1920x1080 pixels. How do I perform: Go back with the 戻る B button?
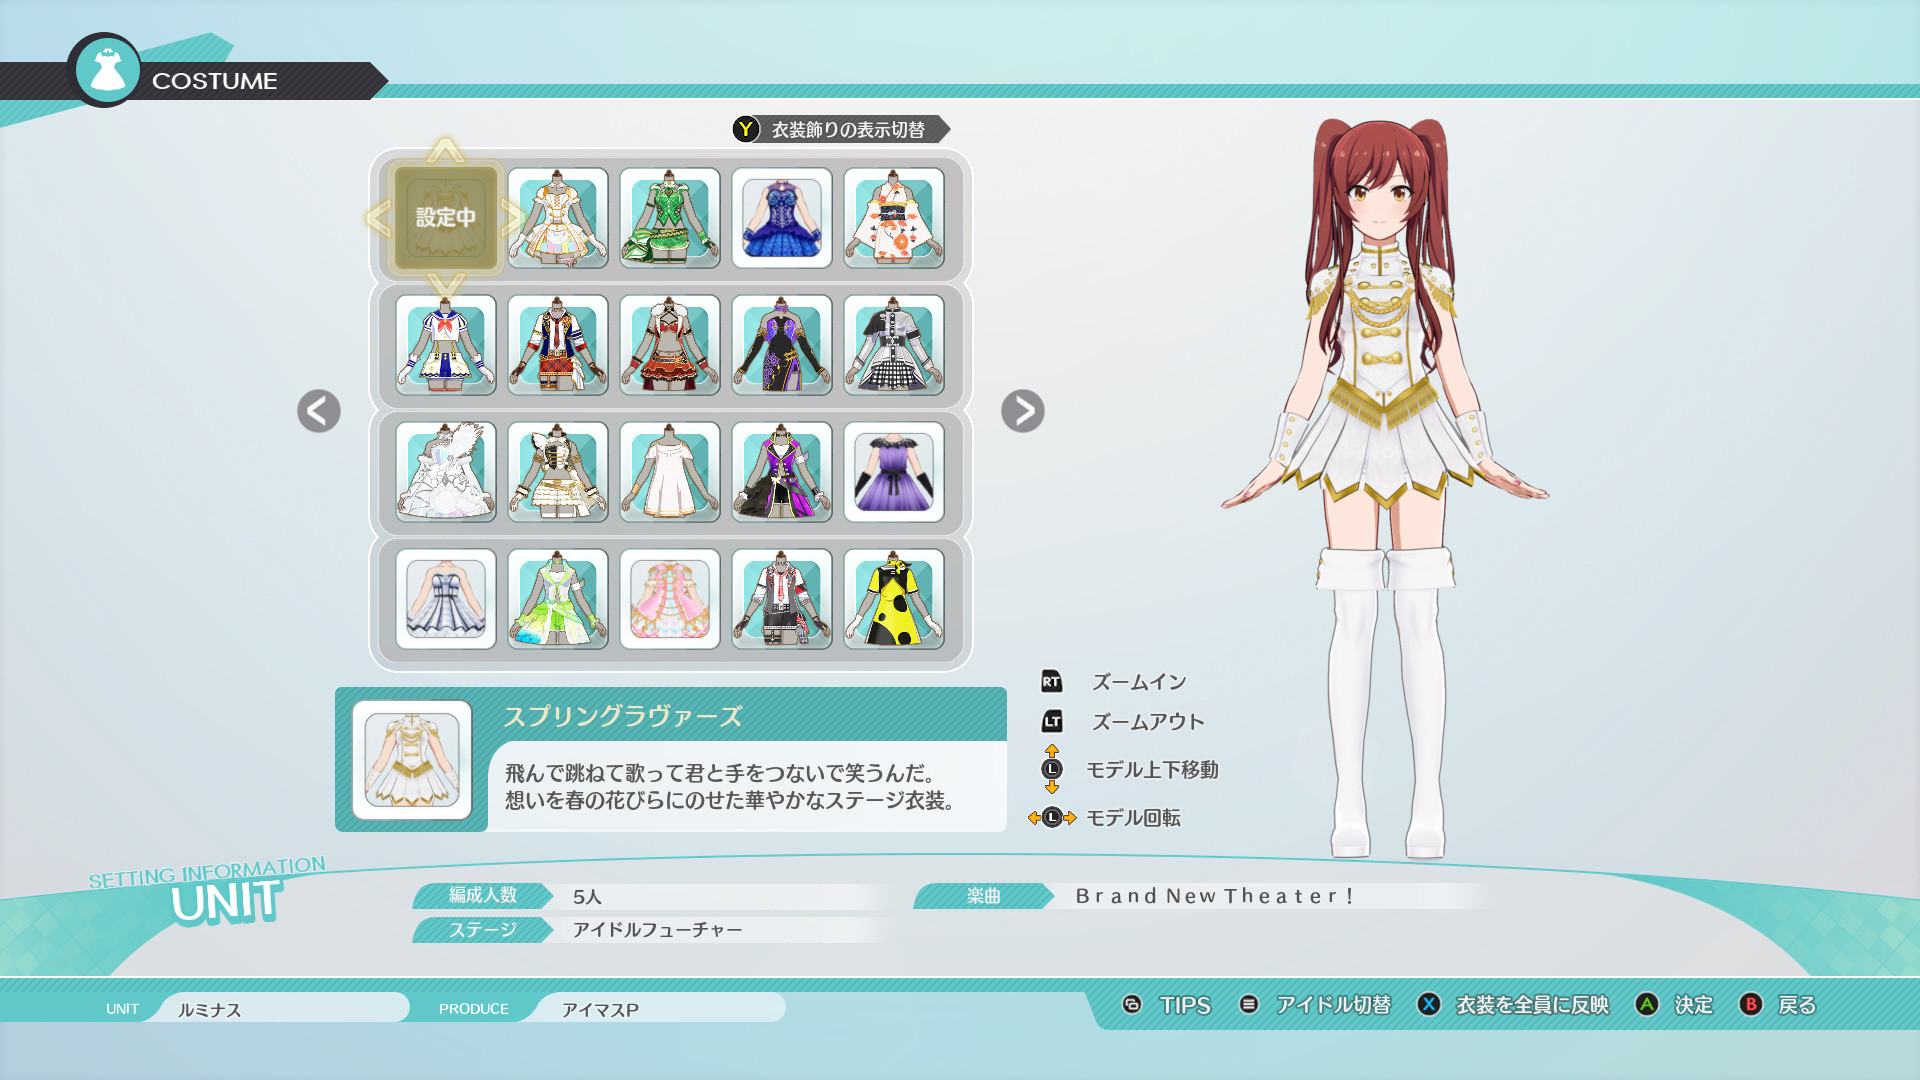(1778, 1005)
